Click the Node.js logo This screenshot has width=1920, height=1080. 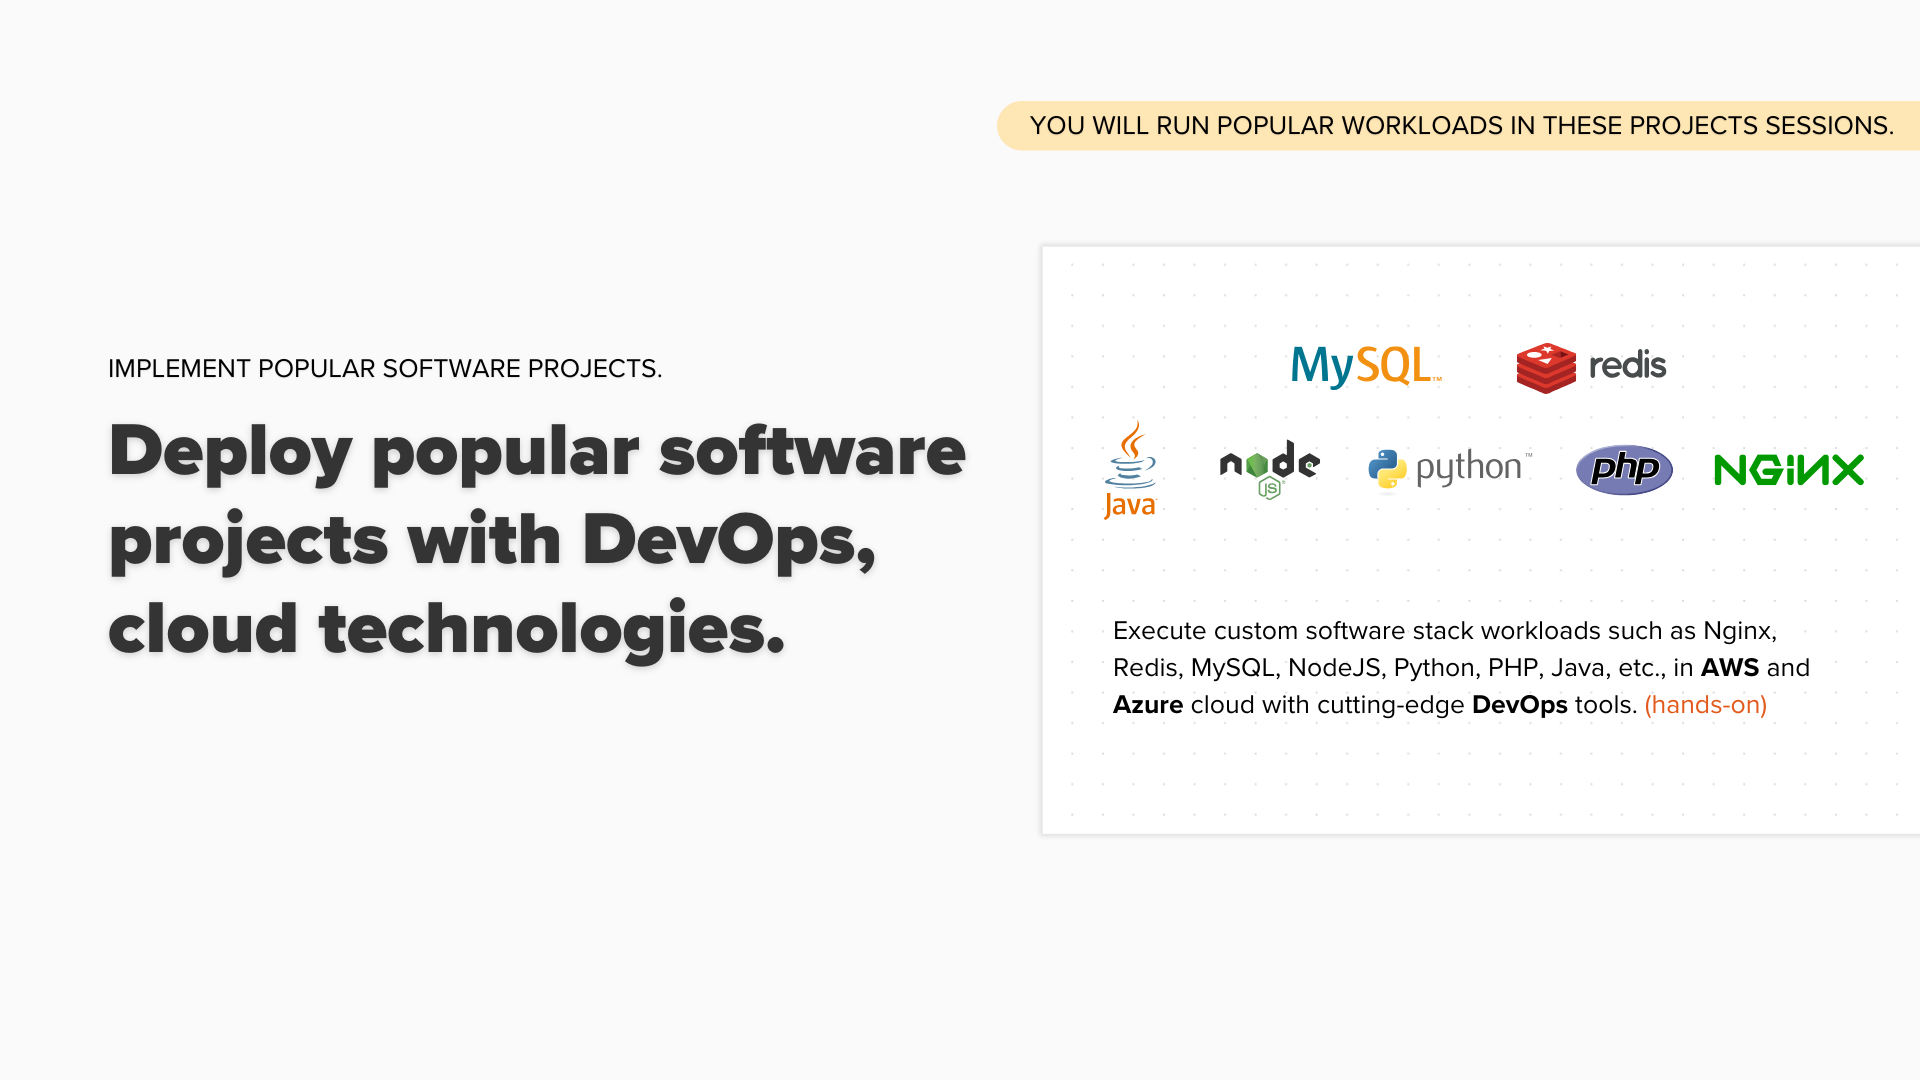click(1269, 470)
